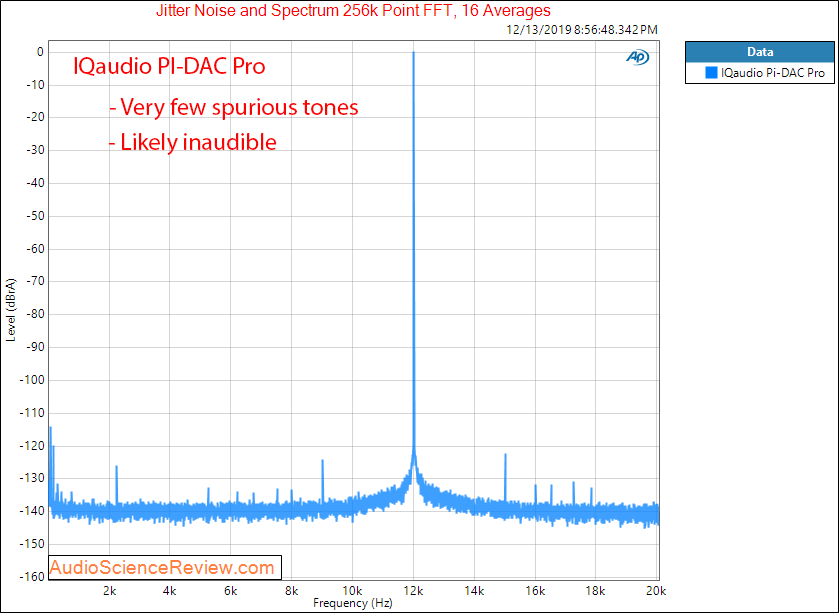
Task: Click the timestamp '12/13/2019 8:56:48.342 PM'
Action: 582,29
